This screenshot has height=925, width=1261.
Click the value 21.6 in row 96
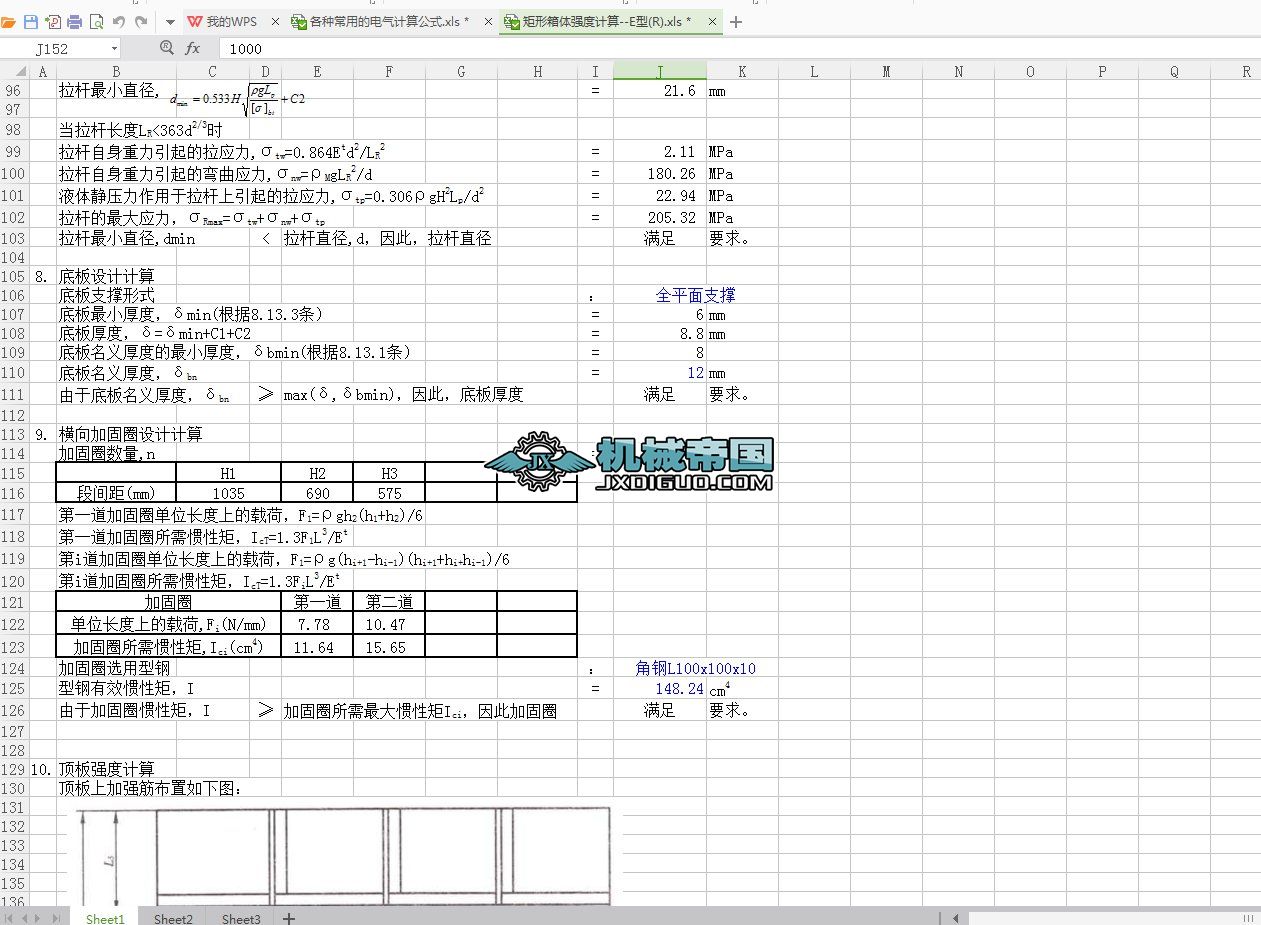[679, 90]
